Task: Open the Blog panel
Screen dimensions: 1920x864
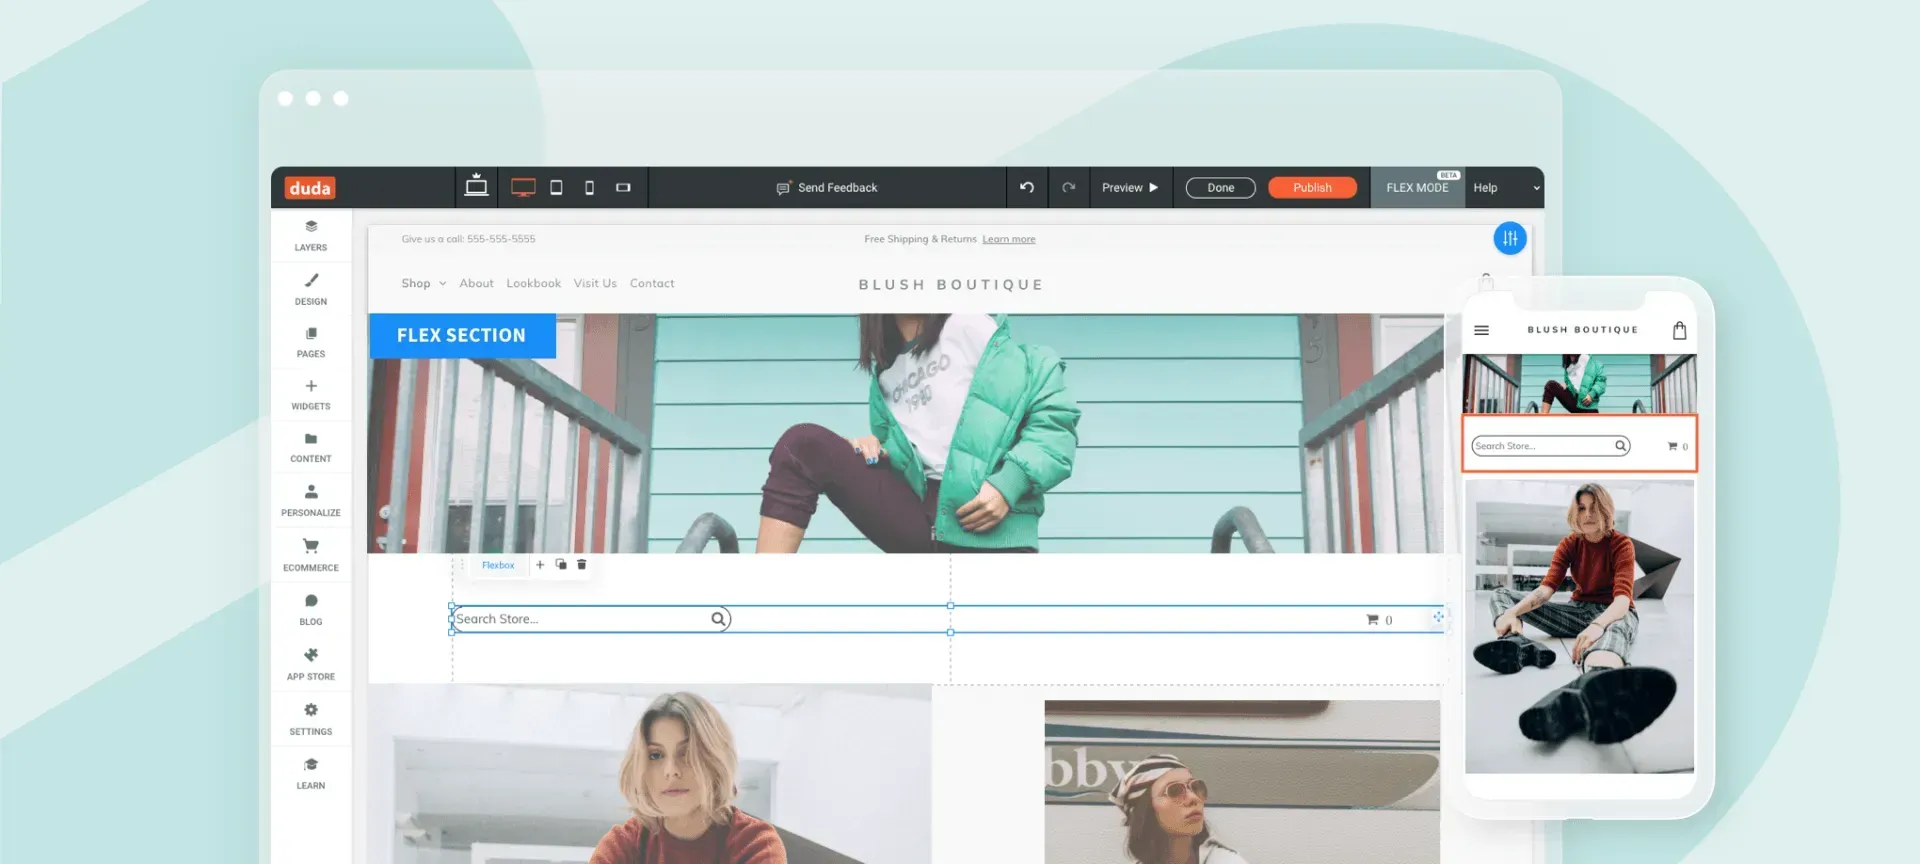Action: pos(311,610)
